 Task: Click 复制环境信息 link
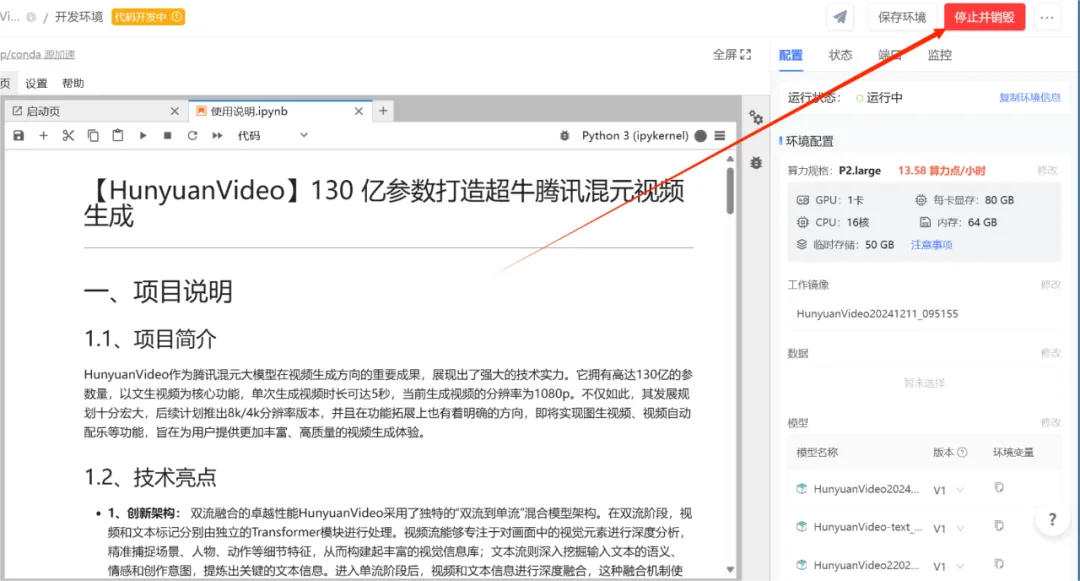tap(1030, 98)
